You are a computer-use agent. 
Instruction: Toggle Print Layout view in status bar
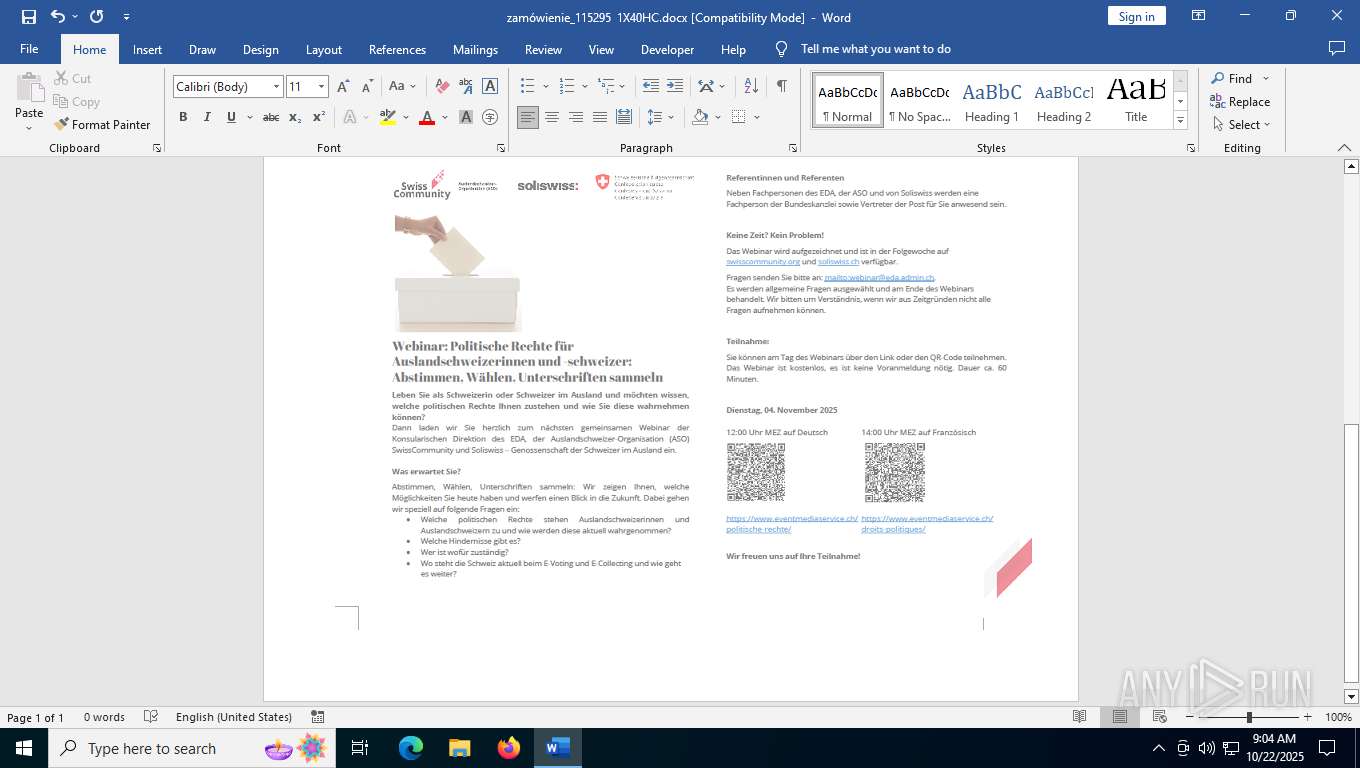(1120, 717)
